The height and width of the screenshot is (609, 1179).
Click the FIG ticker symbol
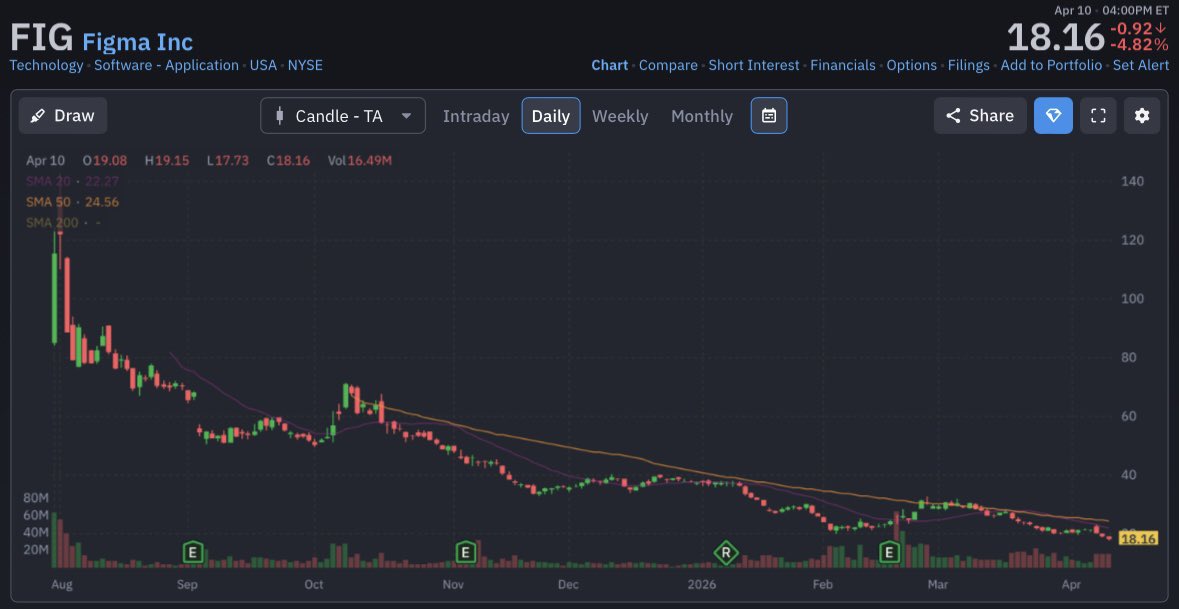41,38
